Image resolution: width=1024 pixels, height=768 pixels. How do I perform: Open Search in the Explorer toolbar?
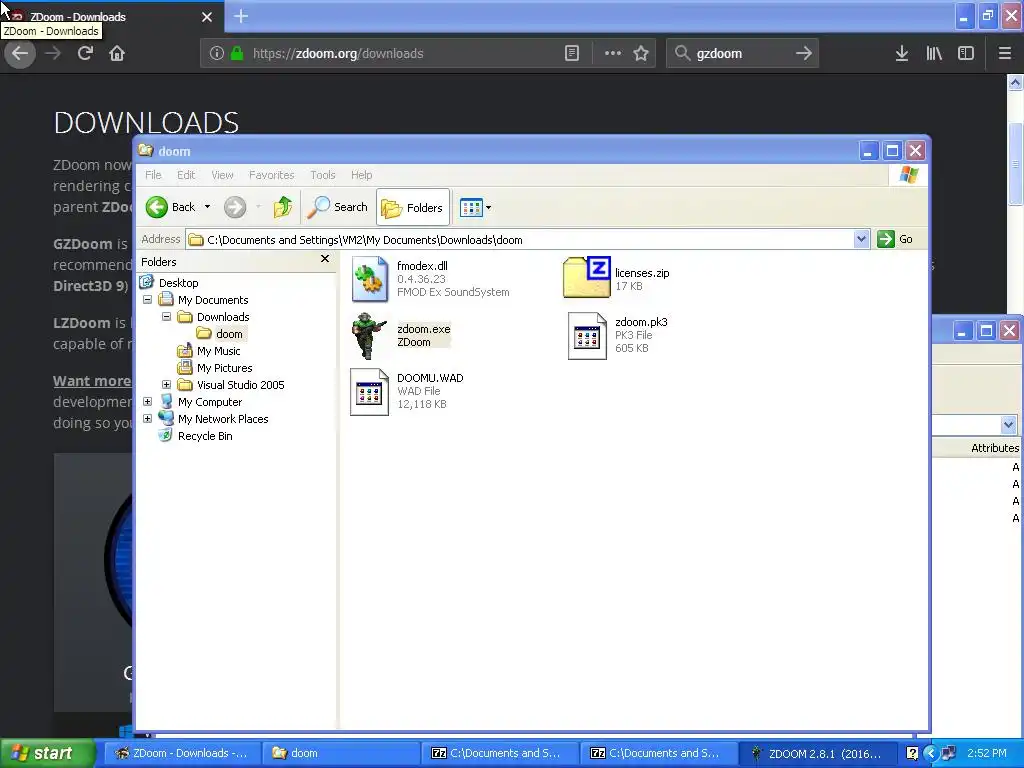tap(338, 207)
